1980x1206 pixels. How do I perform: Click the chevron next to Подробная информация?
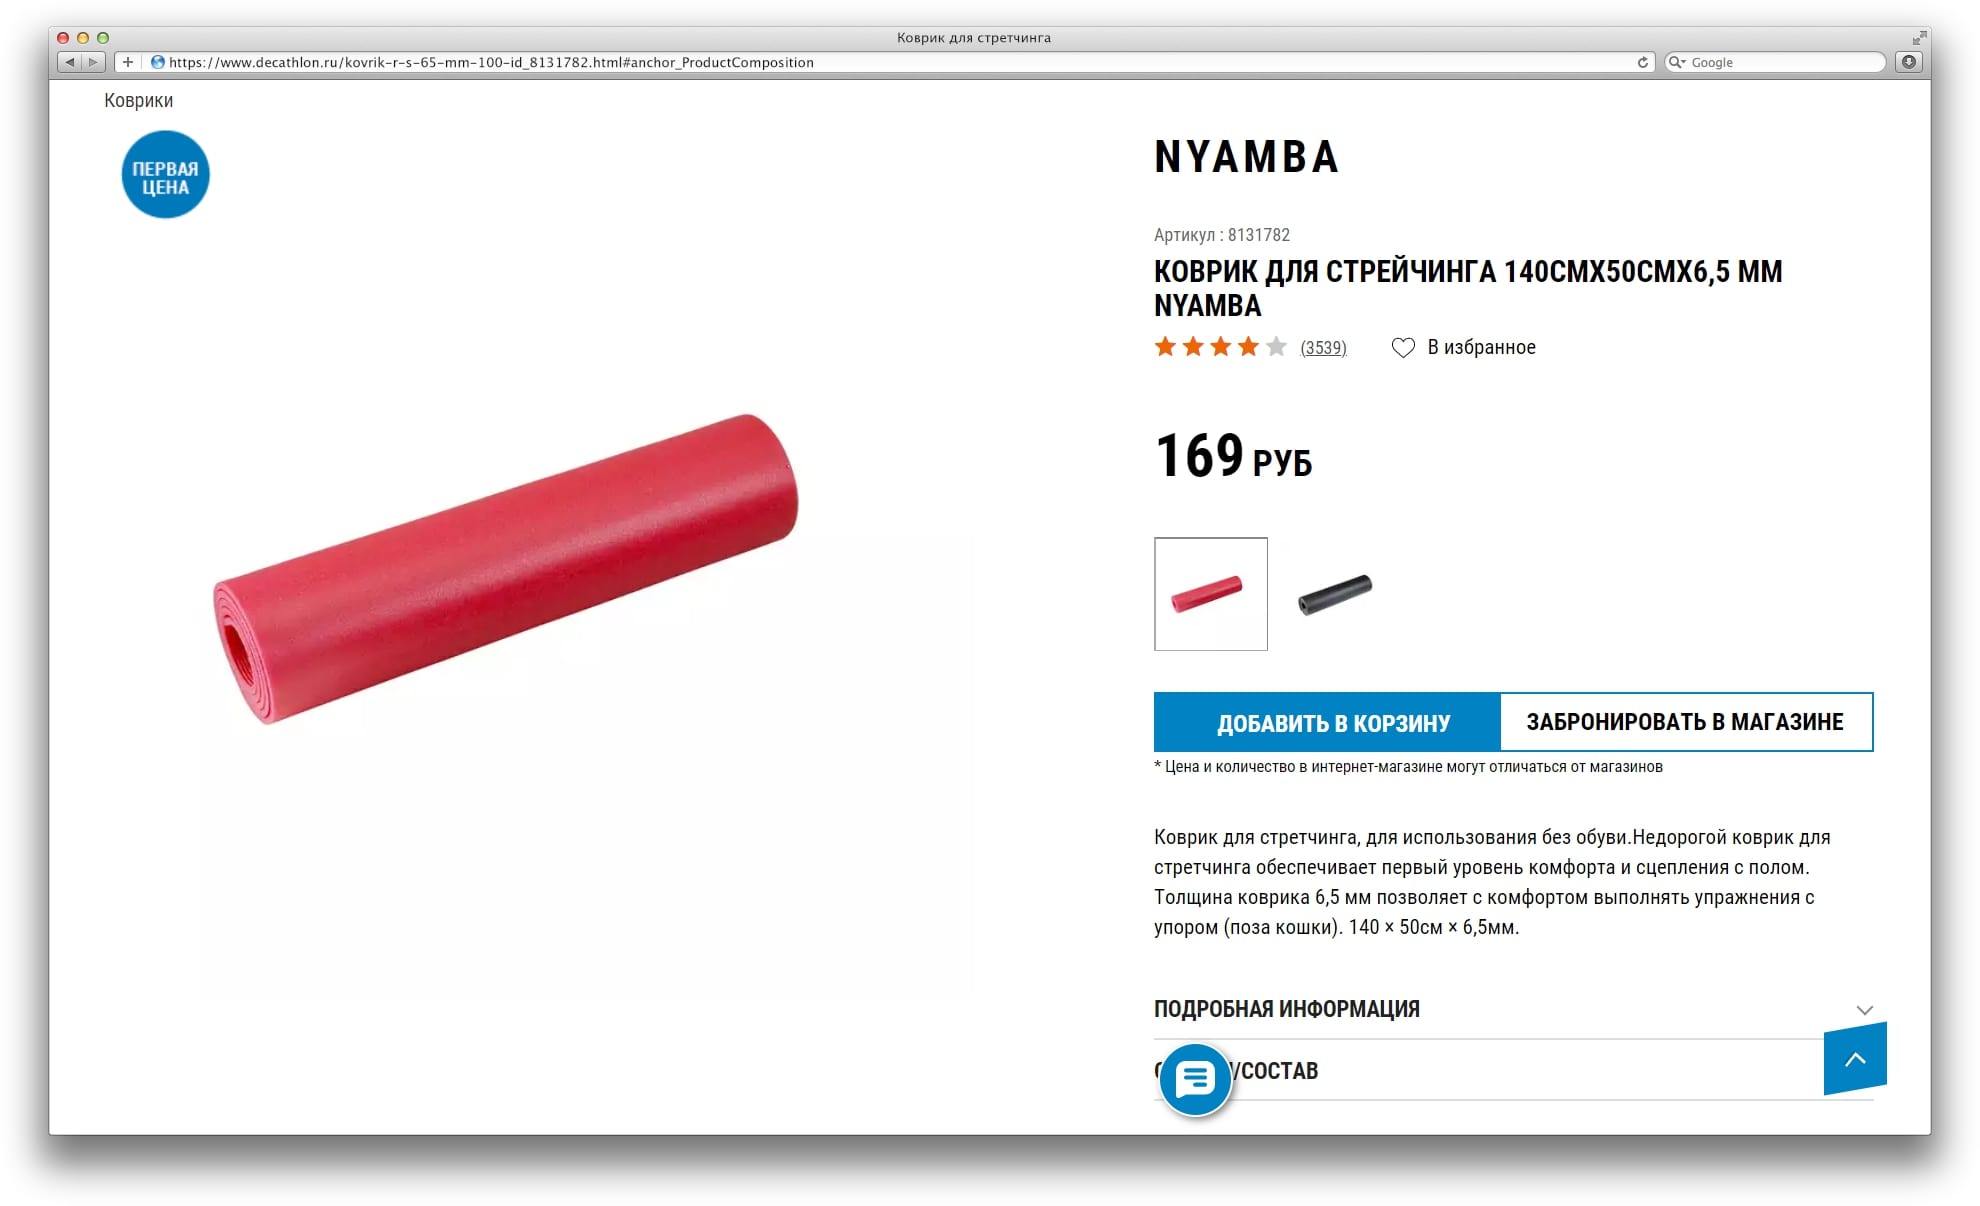point(1864,1010)
